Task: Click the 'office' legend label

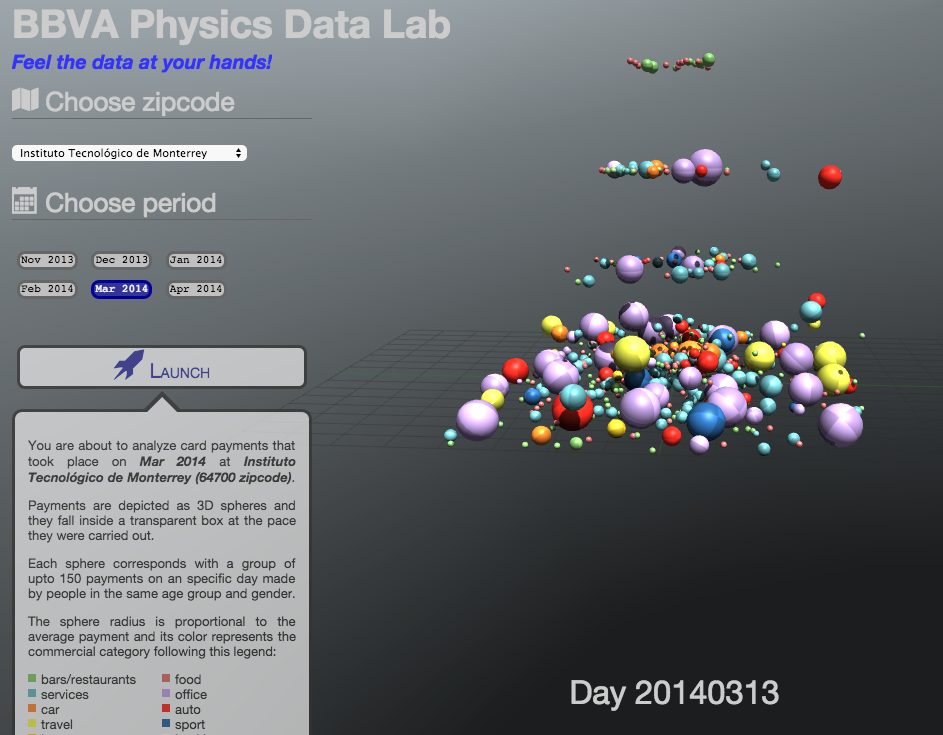Action: (x=191, y=695)
